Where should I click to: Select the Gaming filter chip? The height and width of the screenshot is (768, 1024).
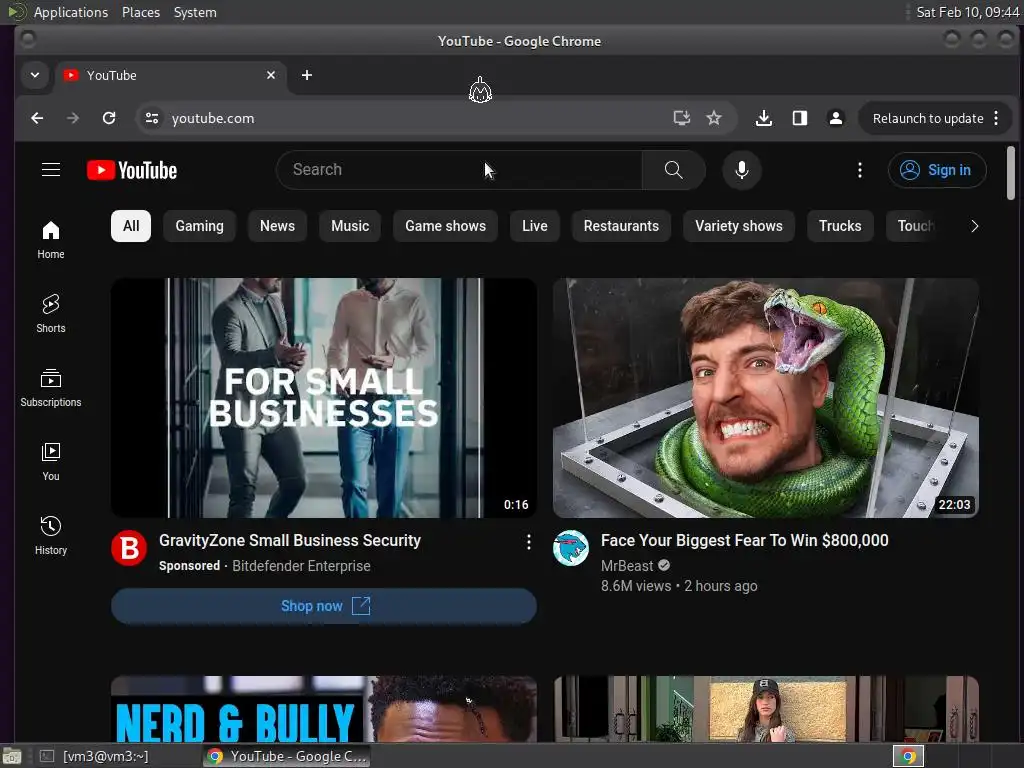click(199, 226)
